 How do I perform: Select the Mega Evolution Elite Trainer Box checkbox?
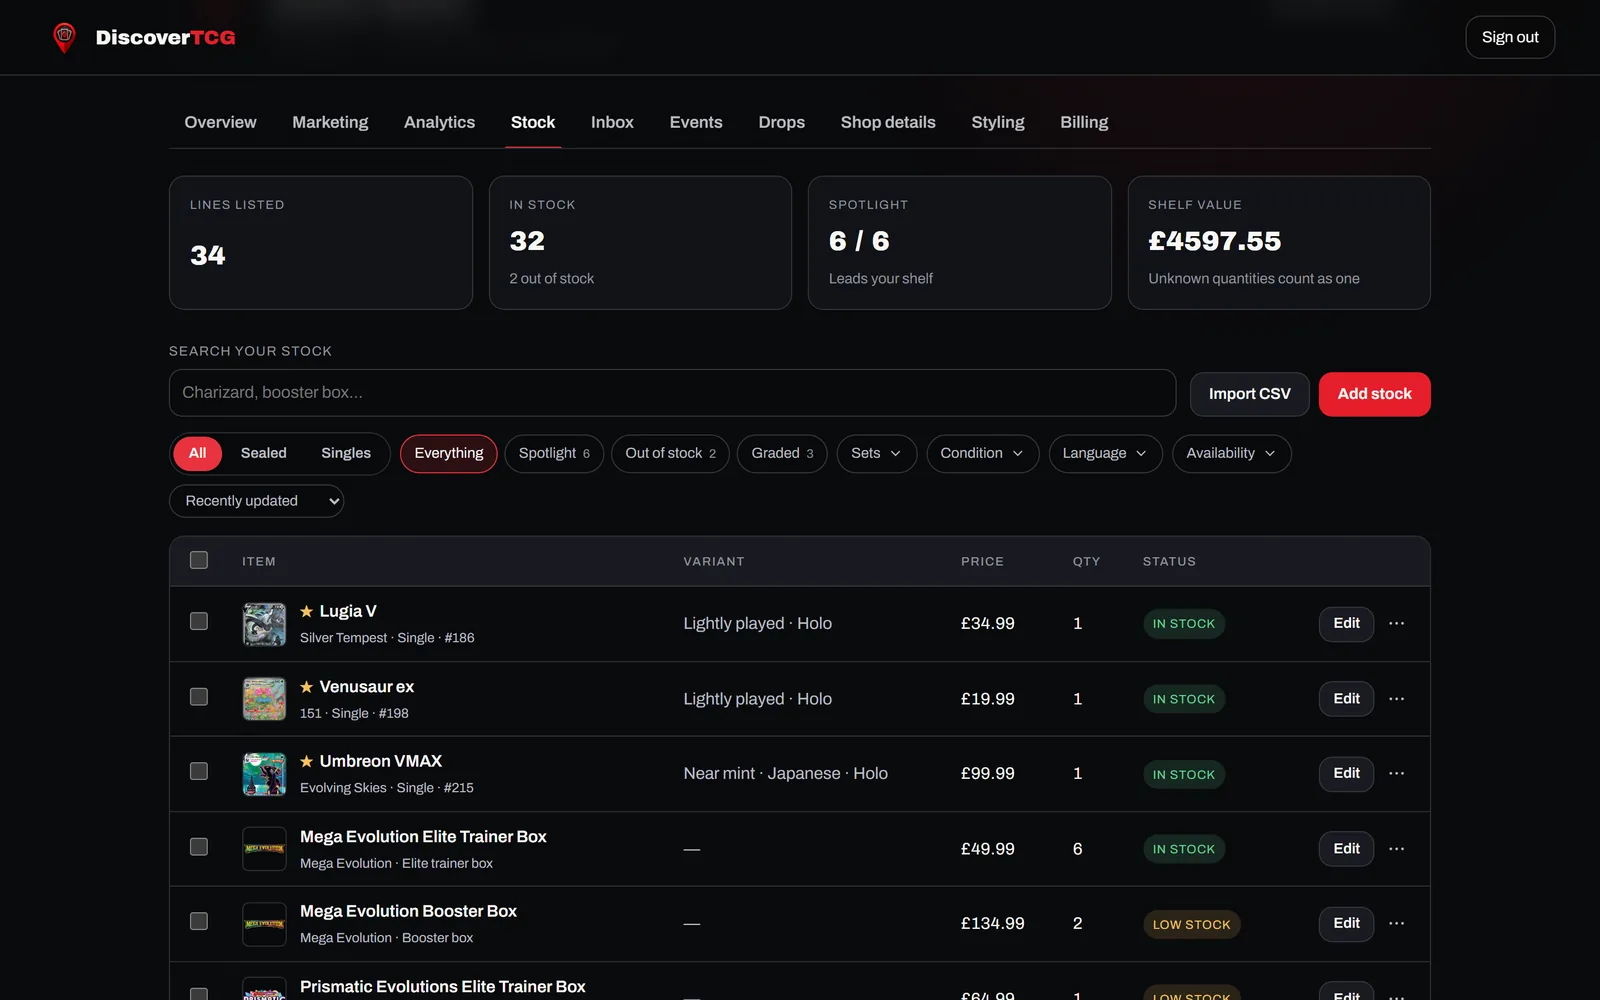coord(199,847)
